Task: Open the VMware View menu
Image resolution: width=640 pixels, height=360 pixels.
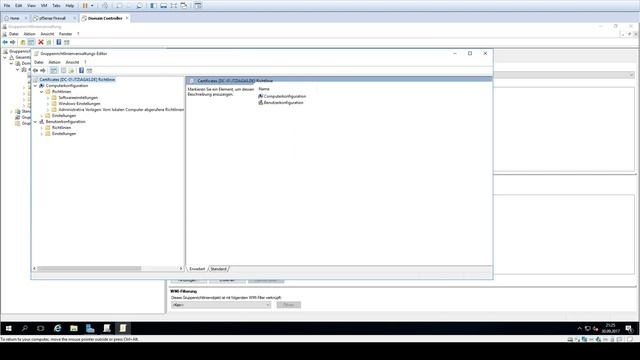Action: (31, 6)
